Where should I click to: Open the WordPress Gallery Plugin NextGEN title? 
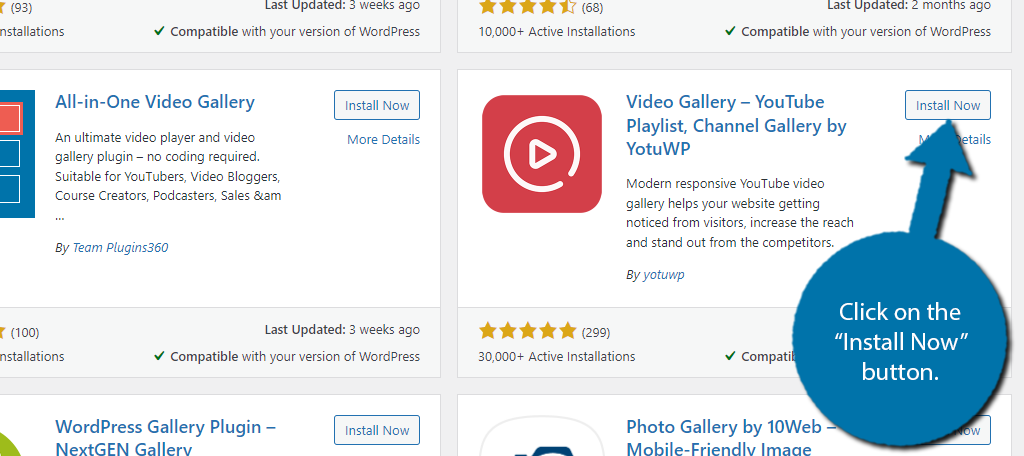click(x=165, y=438)
